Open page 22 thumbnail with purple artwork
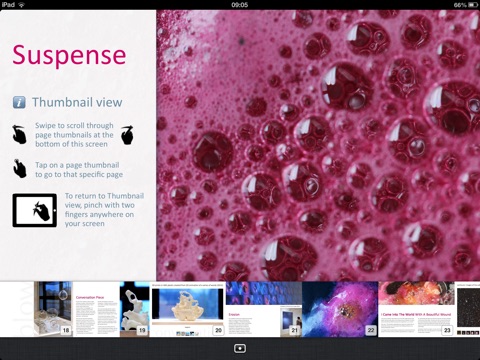 [340, 309]
